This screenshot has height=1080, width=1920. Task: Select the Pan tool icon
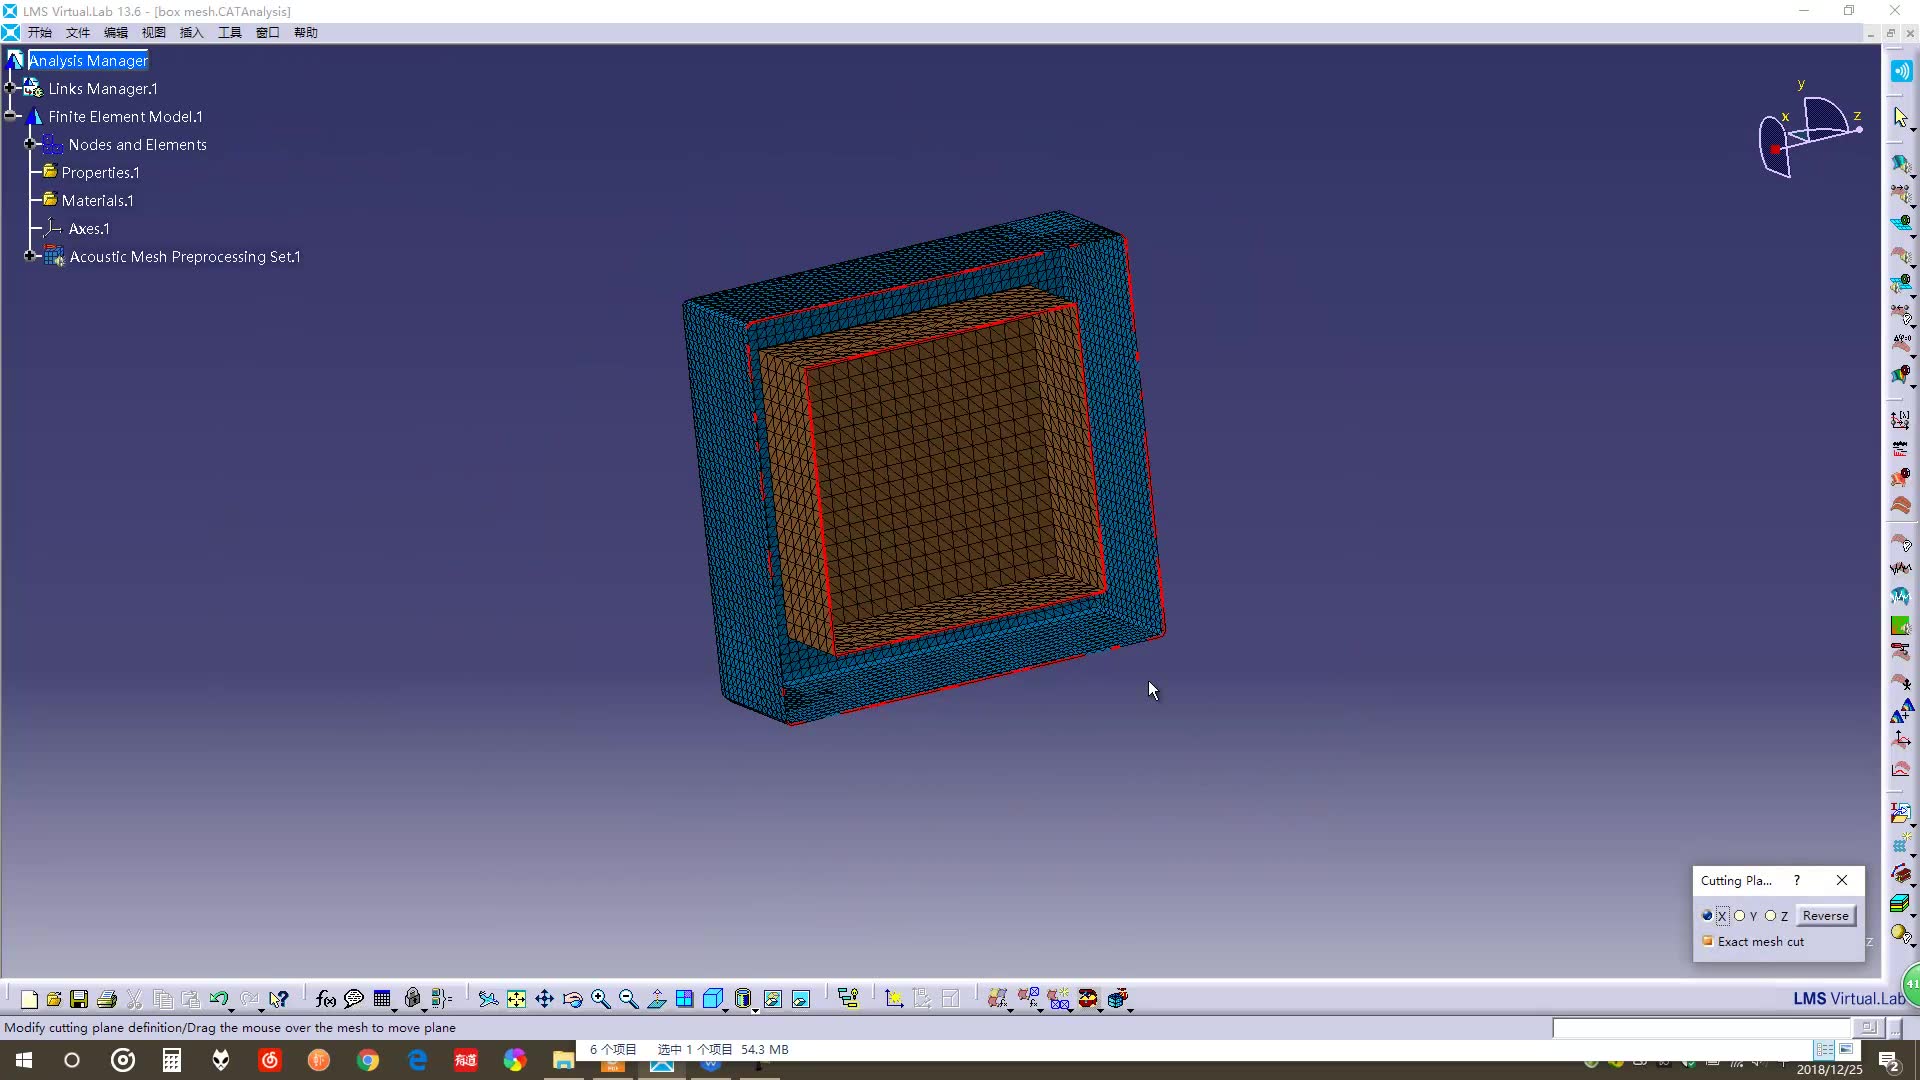[545, 998]
